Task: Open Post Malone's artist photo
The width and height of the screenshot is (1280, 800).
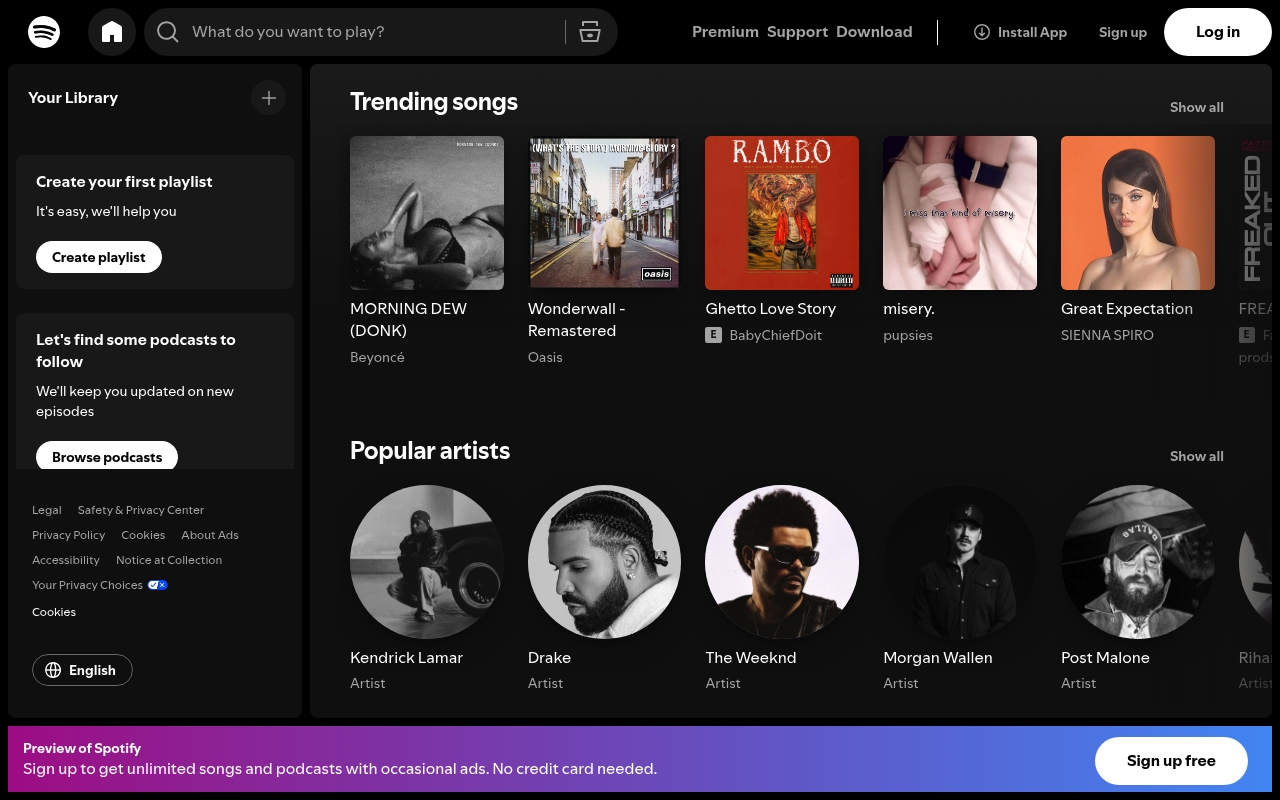Action: coord(1138,562)
